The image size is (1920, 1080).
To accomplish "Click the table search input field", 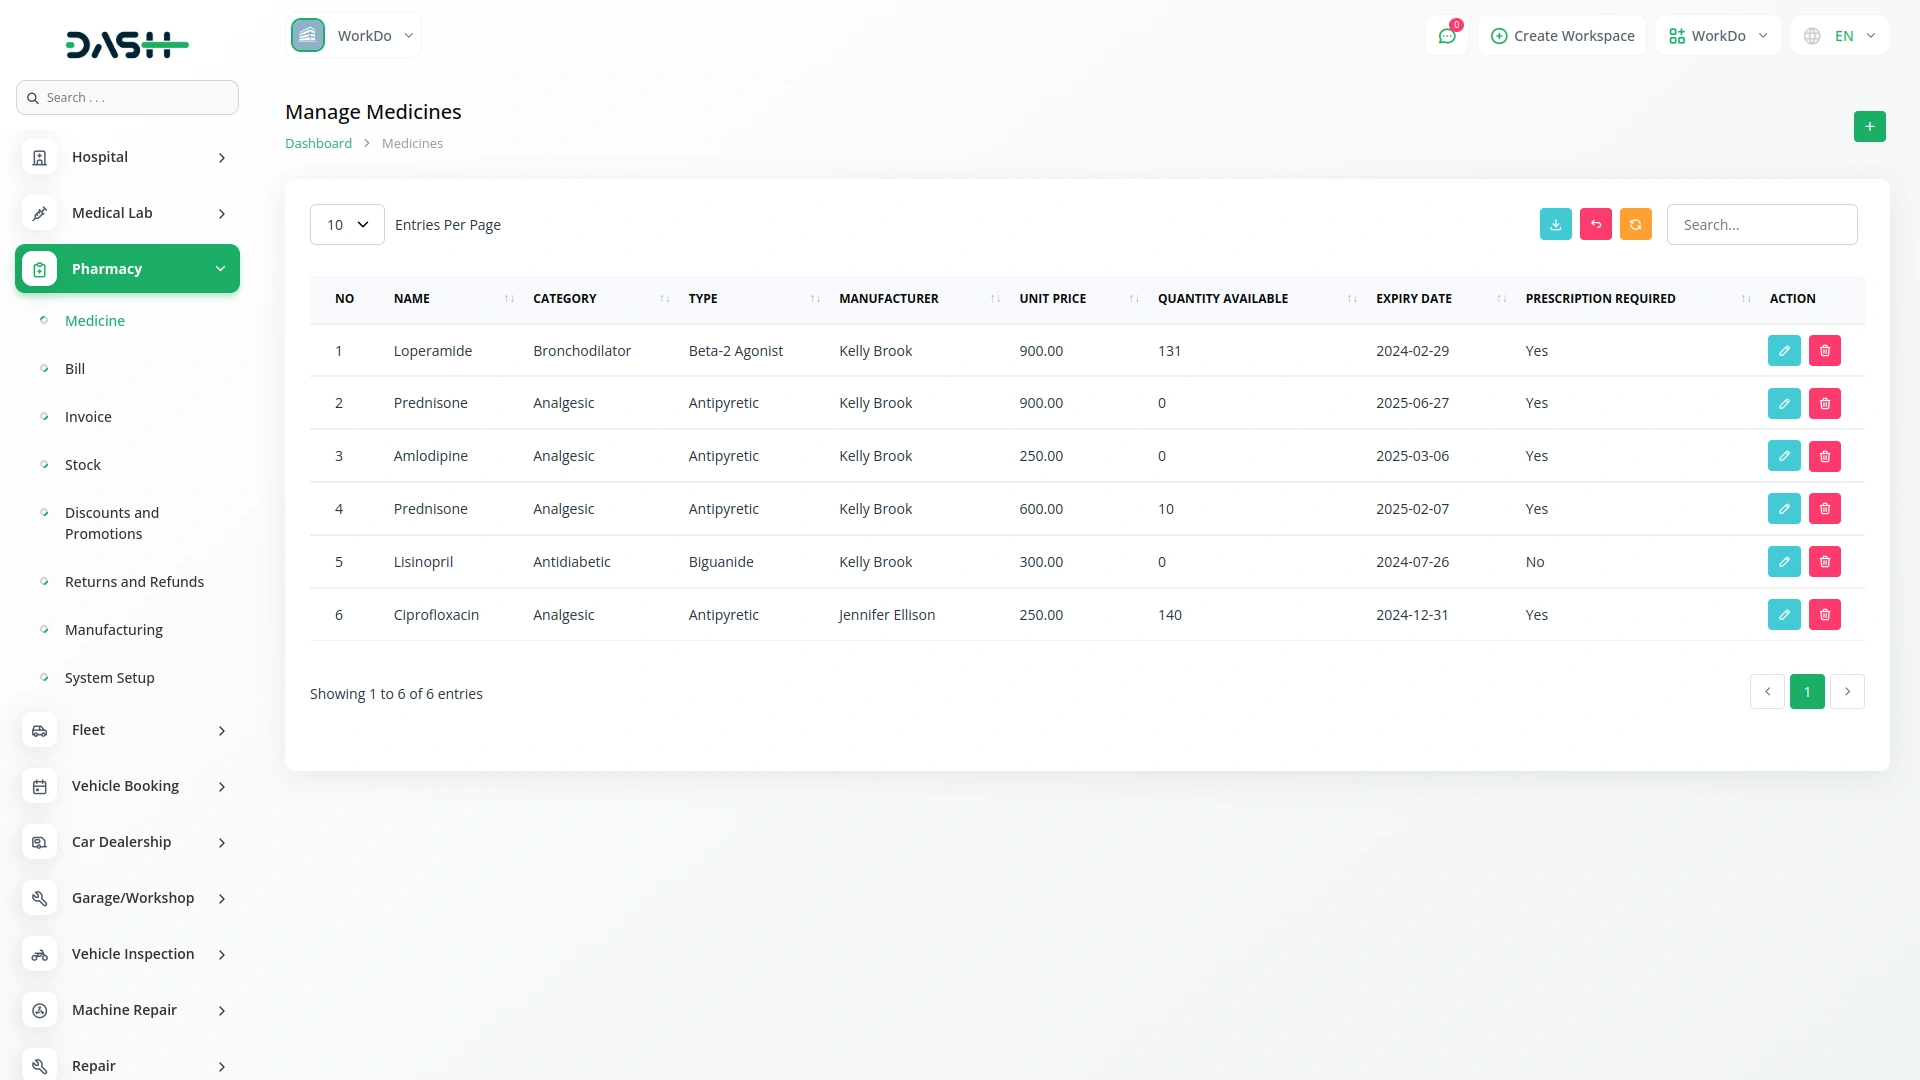I will pyautogui.click(x=1761, y=225).
